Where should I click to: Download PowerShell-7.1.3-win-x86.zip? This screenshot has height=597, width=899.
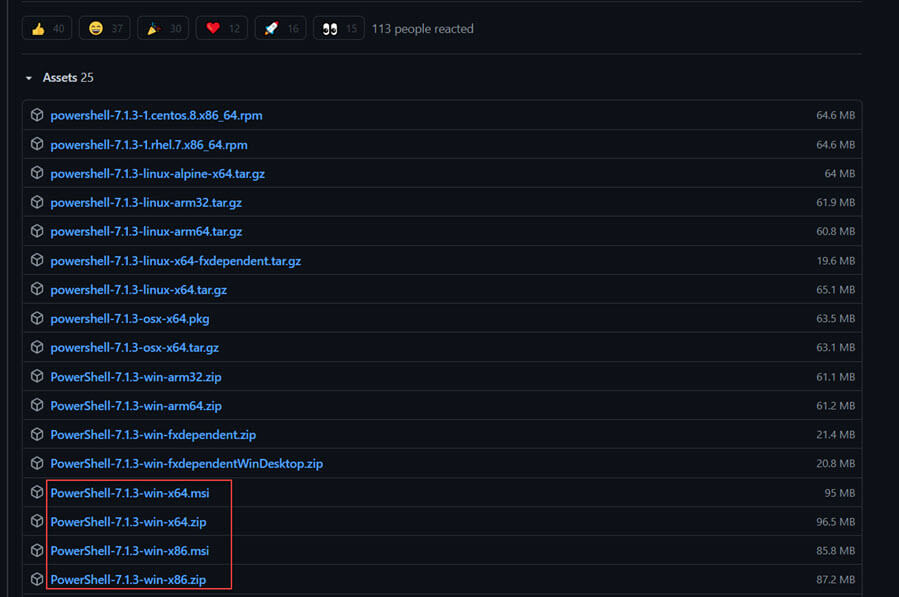tap(128, 580)
